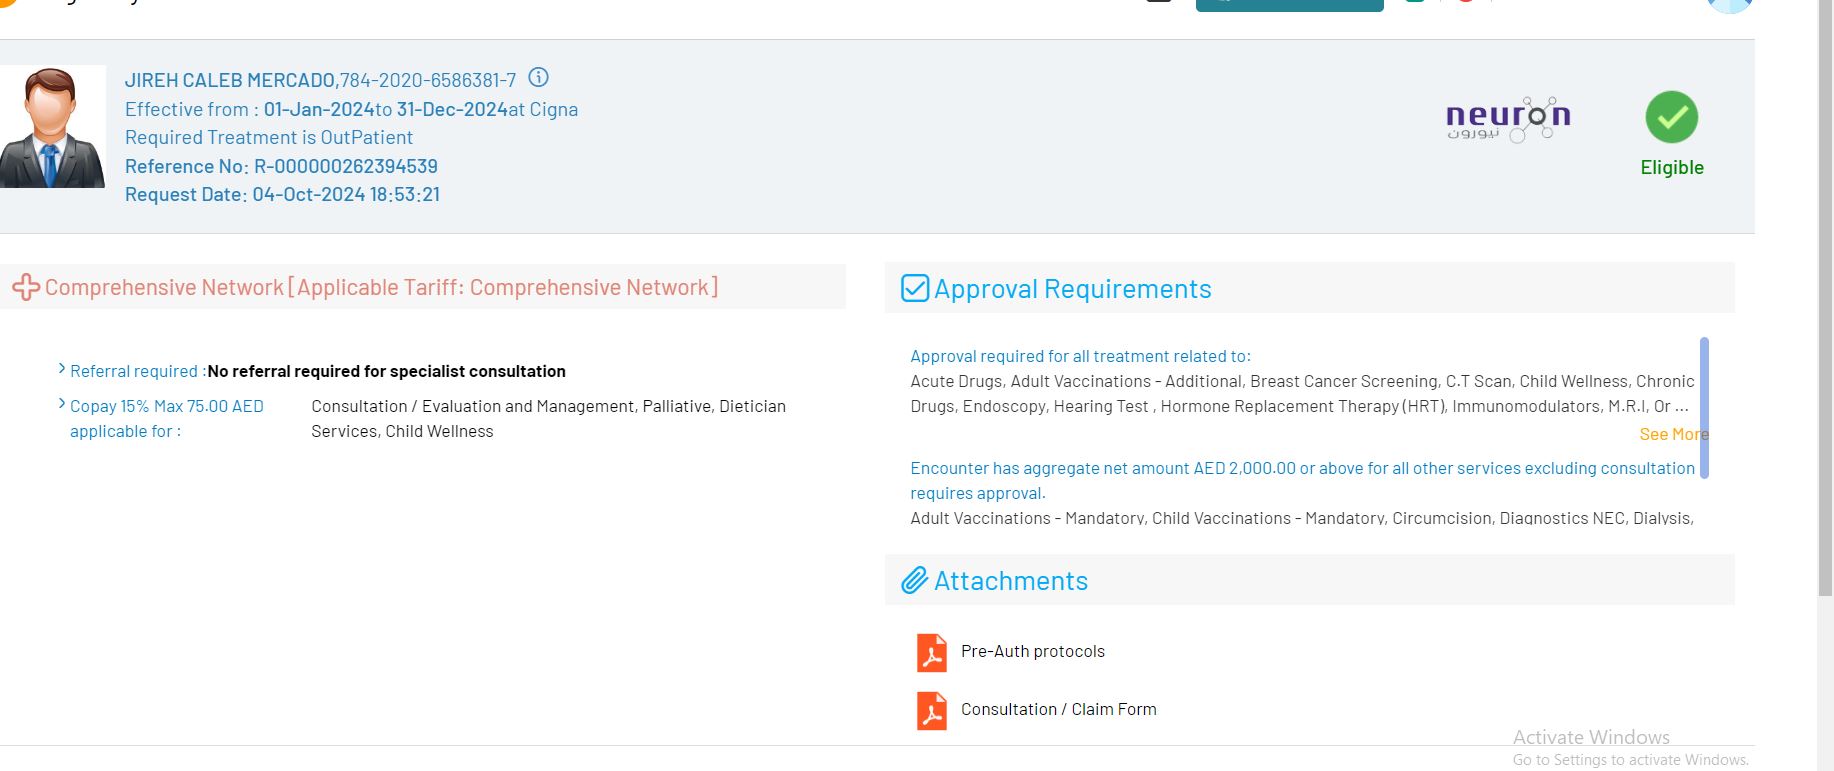
Task: Click the Approval Requirements panel scrollbar
Action: (x=1704, y=408)
